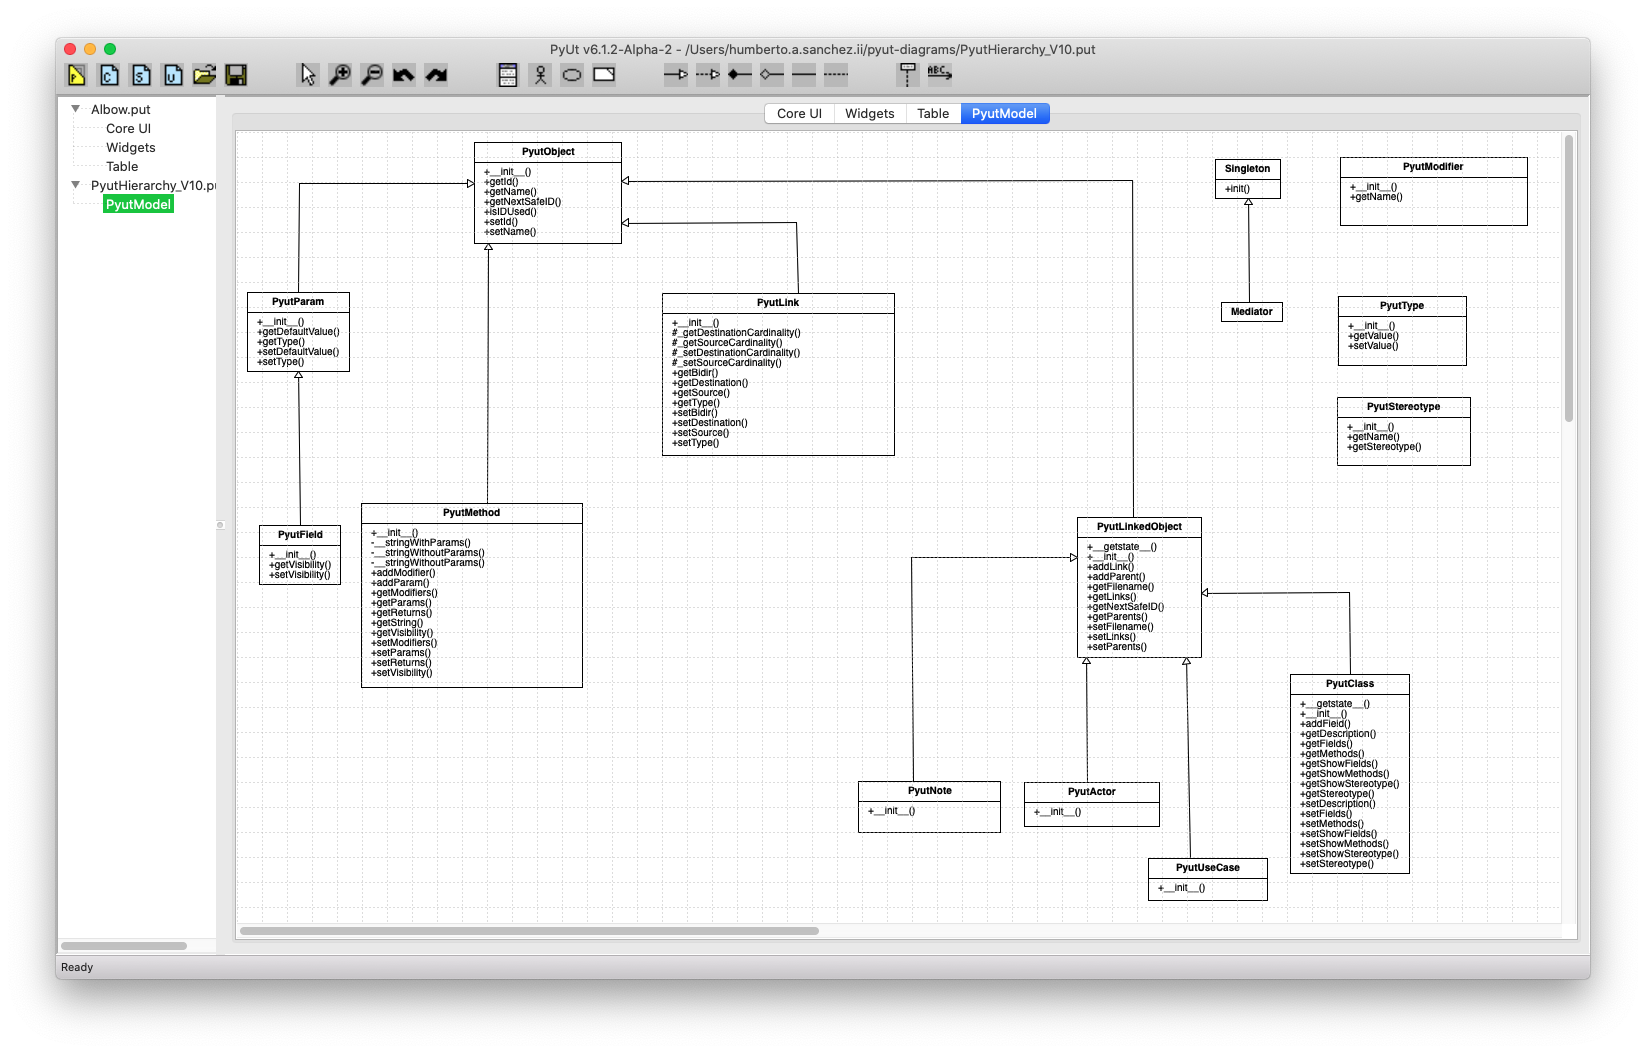Image resolution: width=1646 pixels, height=1053 pixels.
Task: Click the PyutLink class title
Action: click(x=778, y=303)
